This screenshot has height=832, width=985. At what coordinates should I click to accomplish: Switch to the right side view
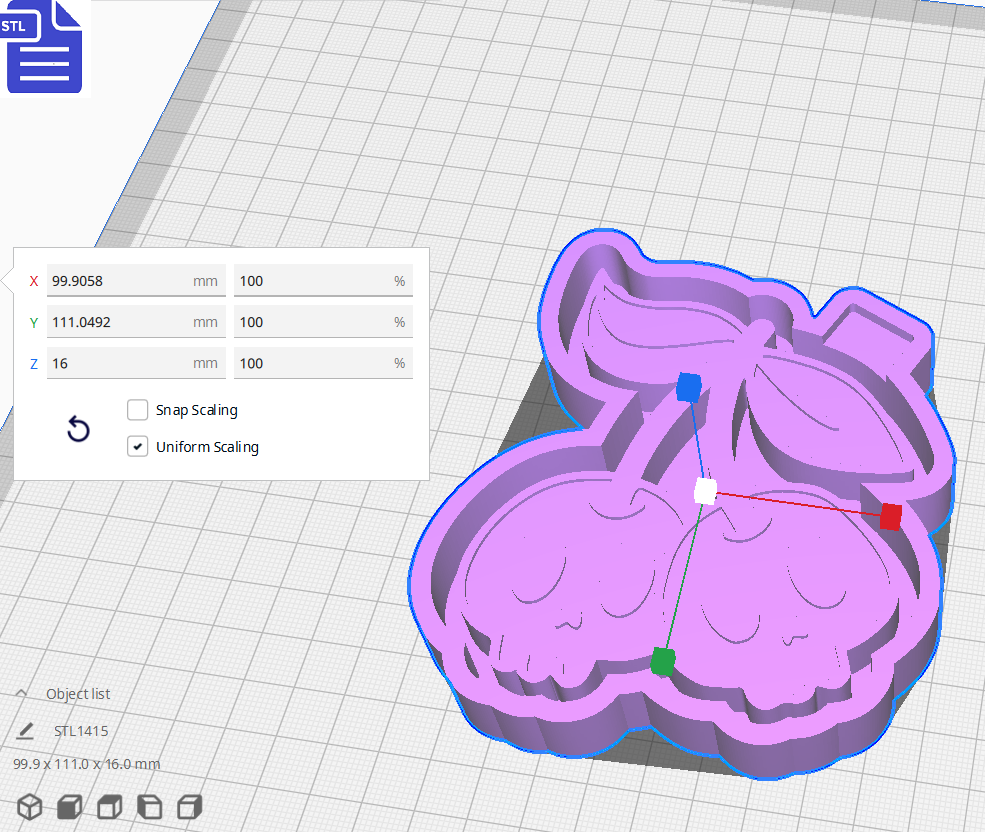click(189, 807)
